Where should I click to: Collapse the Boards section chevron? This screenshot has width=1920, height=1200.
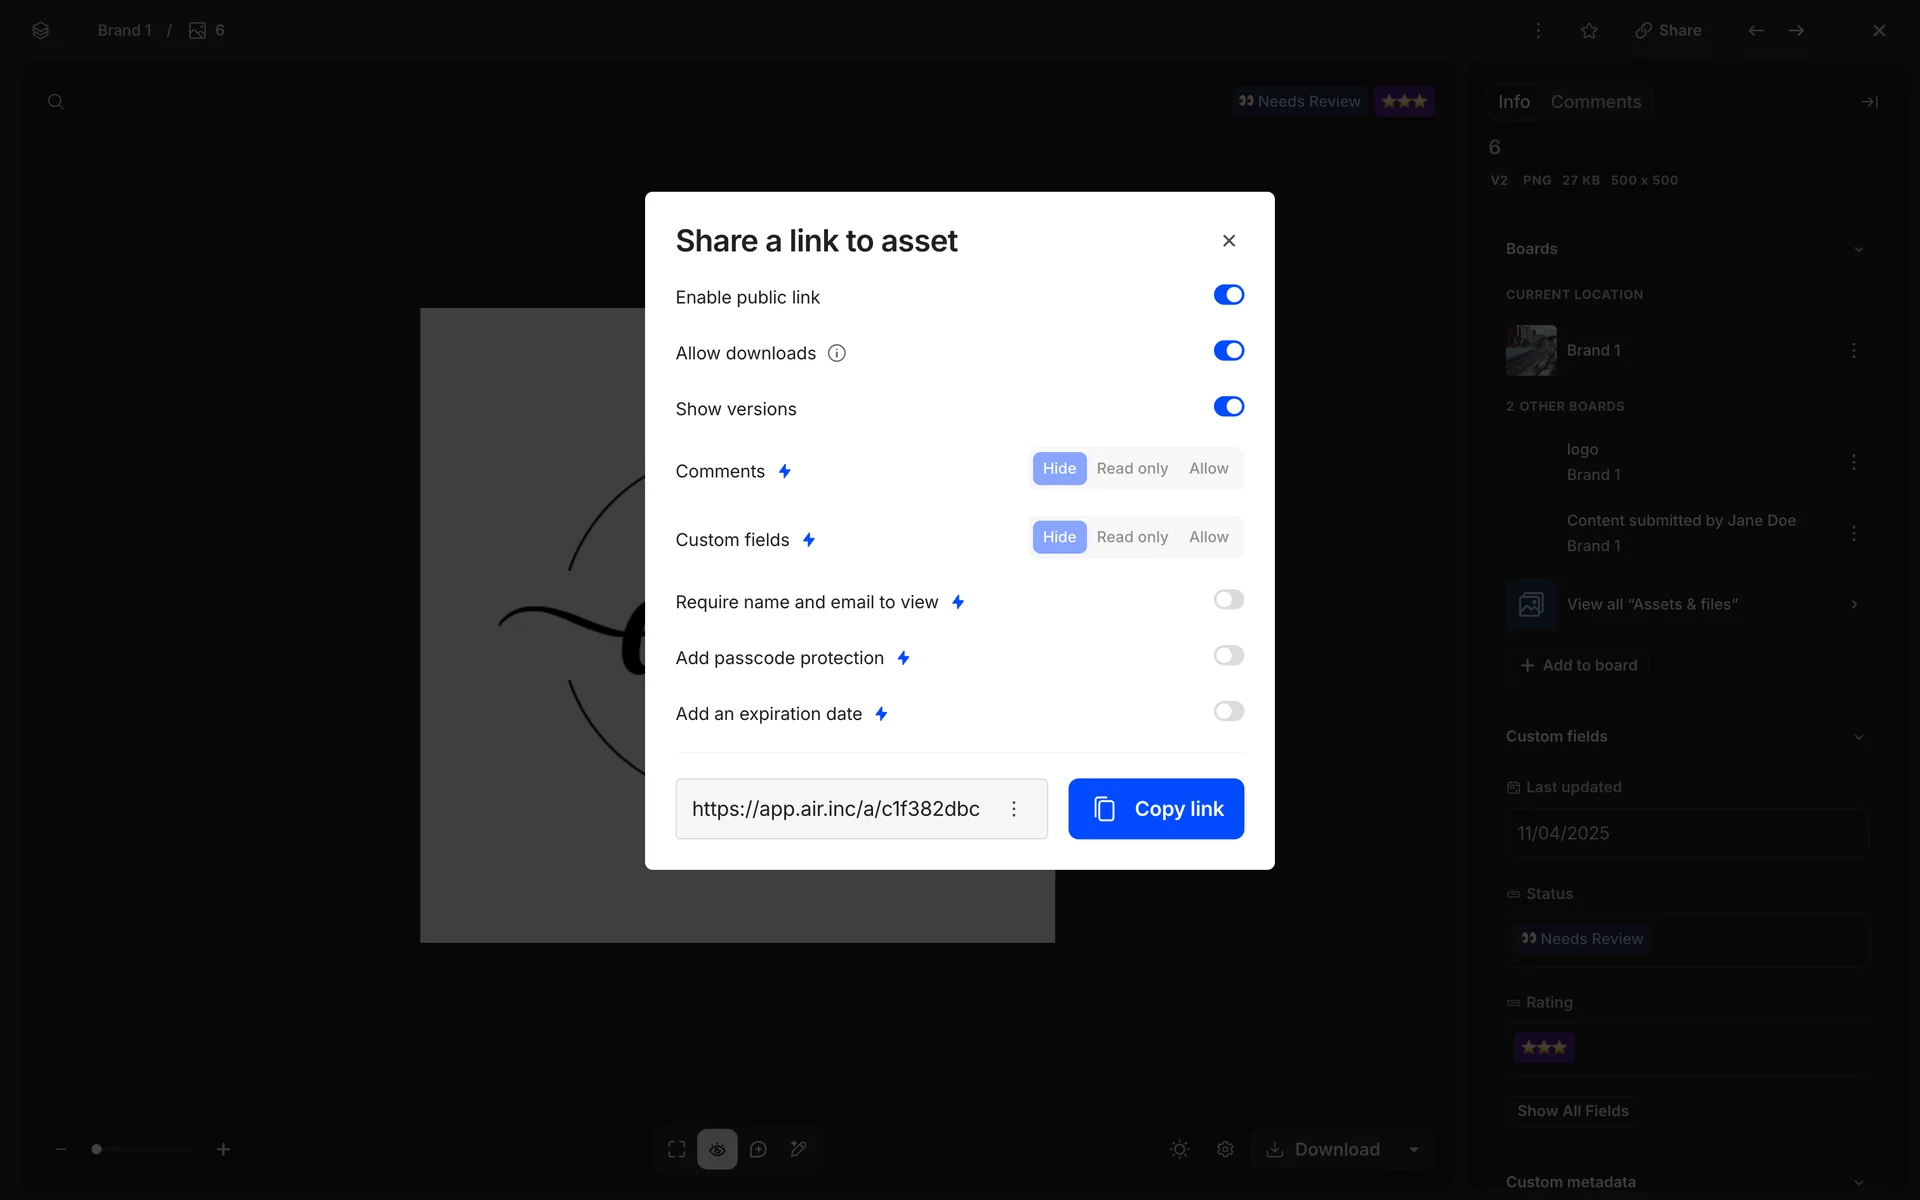tap(1858, 249)
